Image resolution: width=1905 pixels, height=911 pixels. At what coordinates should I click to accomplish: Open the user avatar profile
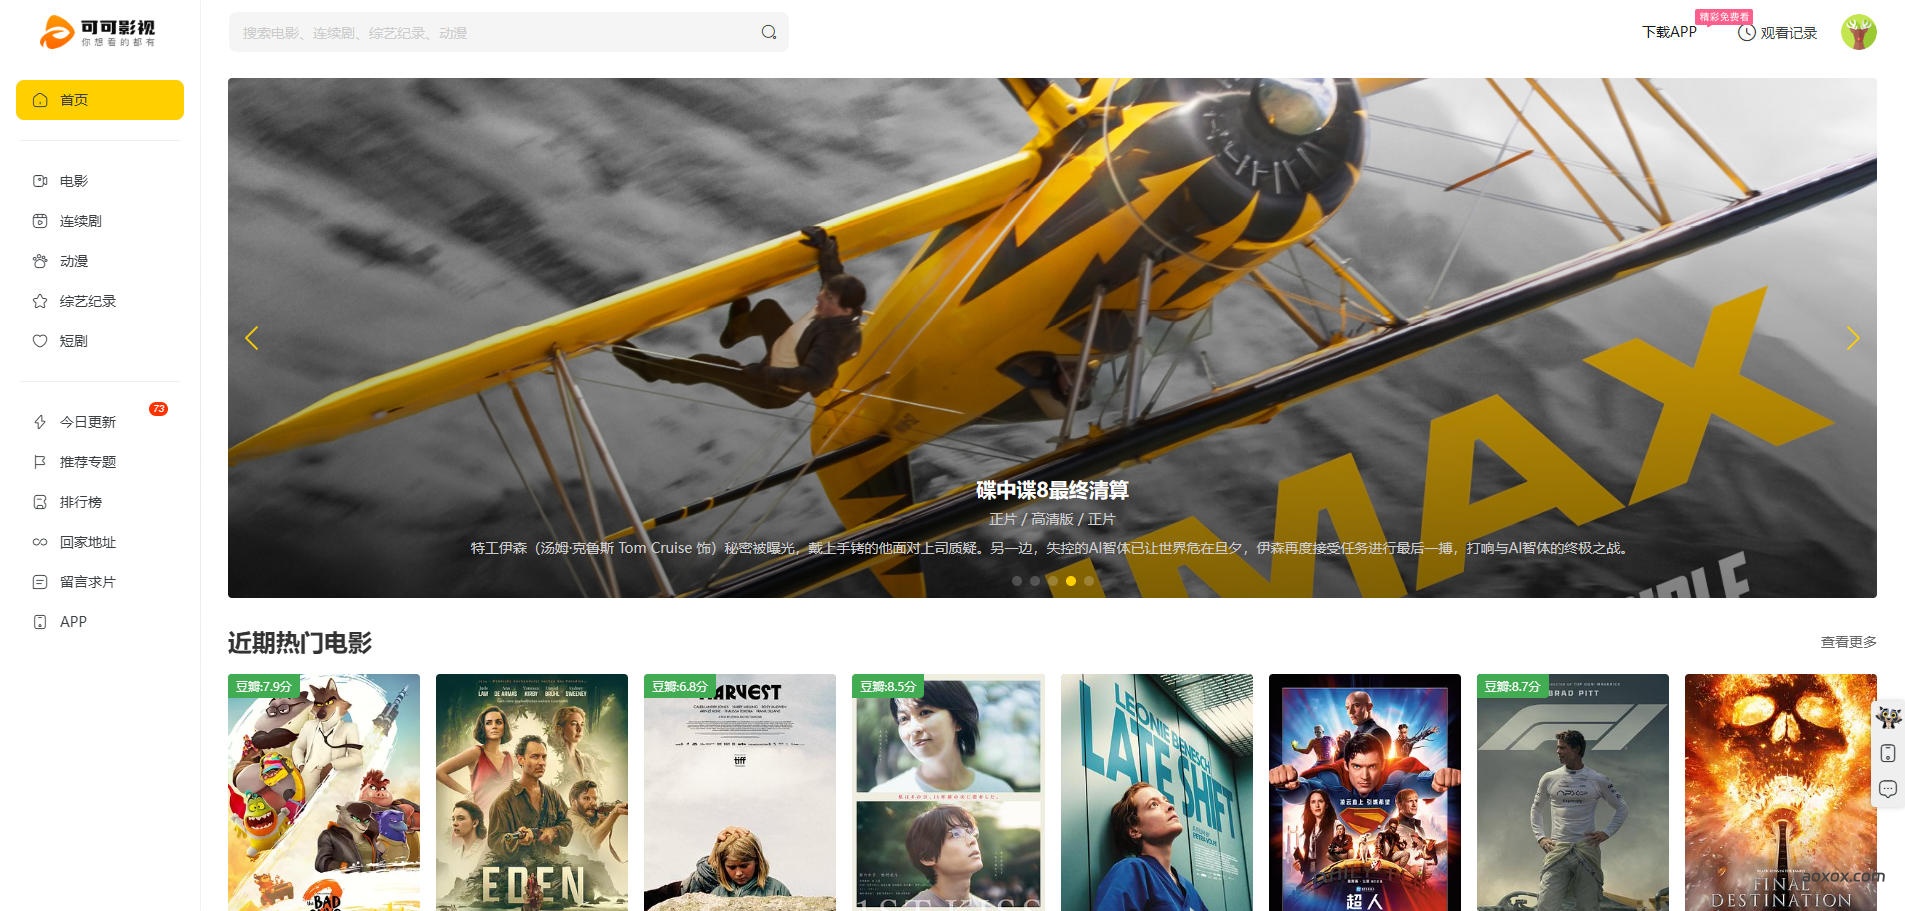(x=1858, y=32)
